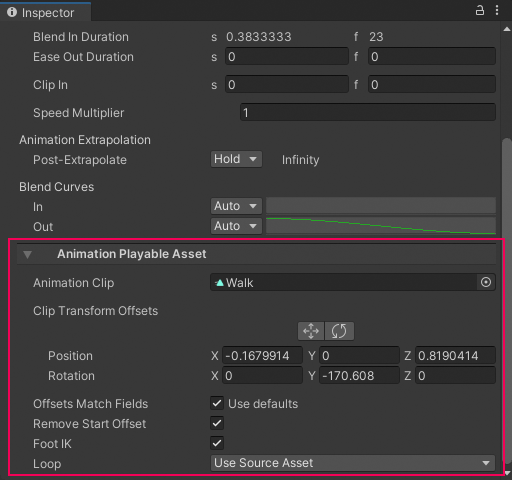Select the Inspector tab
The height and width of the screenshot is (480, 512).
pos(45,12)
